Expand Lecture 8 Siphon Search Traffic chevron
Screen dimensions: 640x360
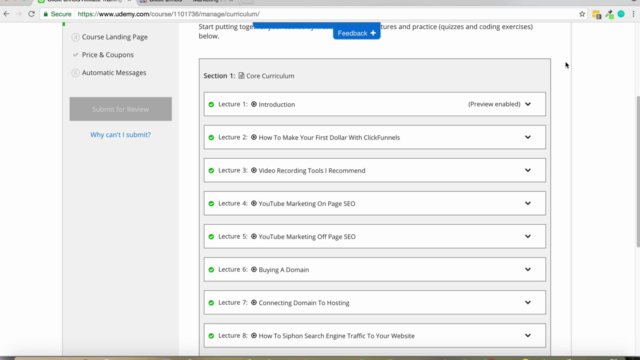click(x=528, y=336)
